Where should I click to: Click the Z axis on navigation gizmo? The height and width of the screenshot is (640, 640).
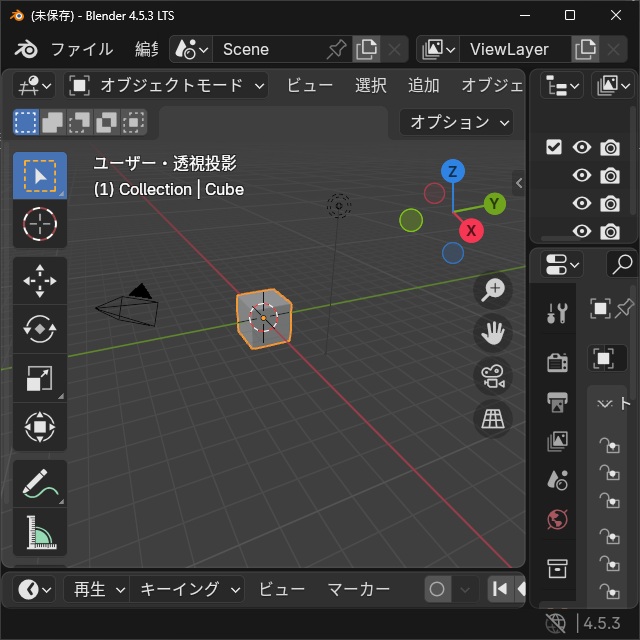tap(453, 171)
